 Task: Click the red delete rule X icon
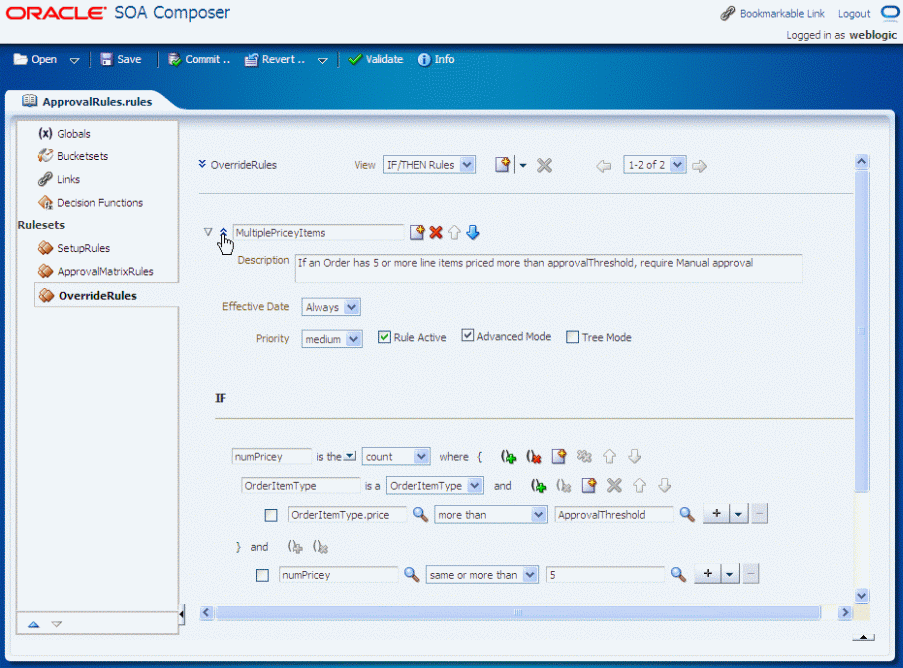(x=436, y=233)
